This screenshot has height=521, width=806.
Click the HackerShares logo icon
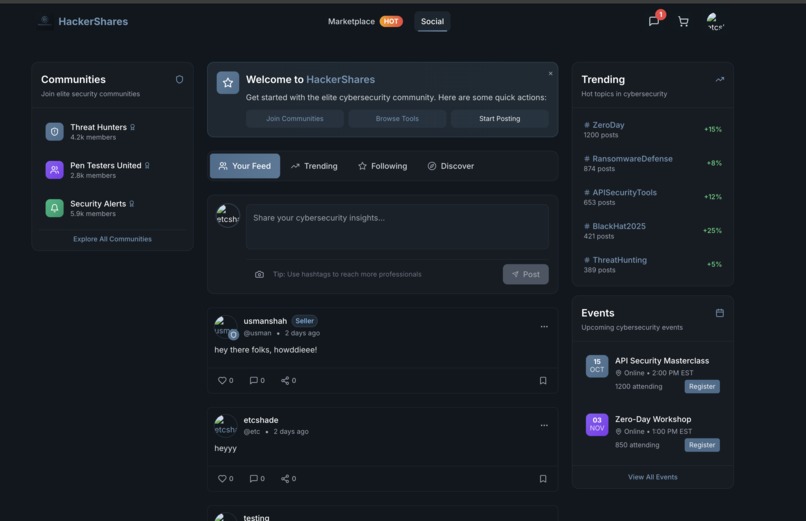(45, 21)
